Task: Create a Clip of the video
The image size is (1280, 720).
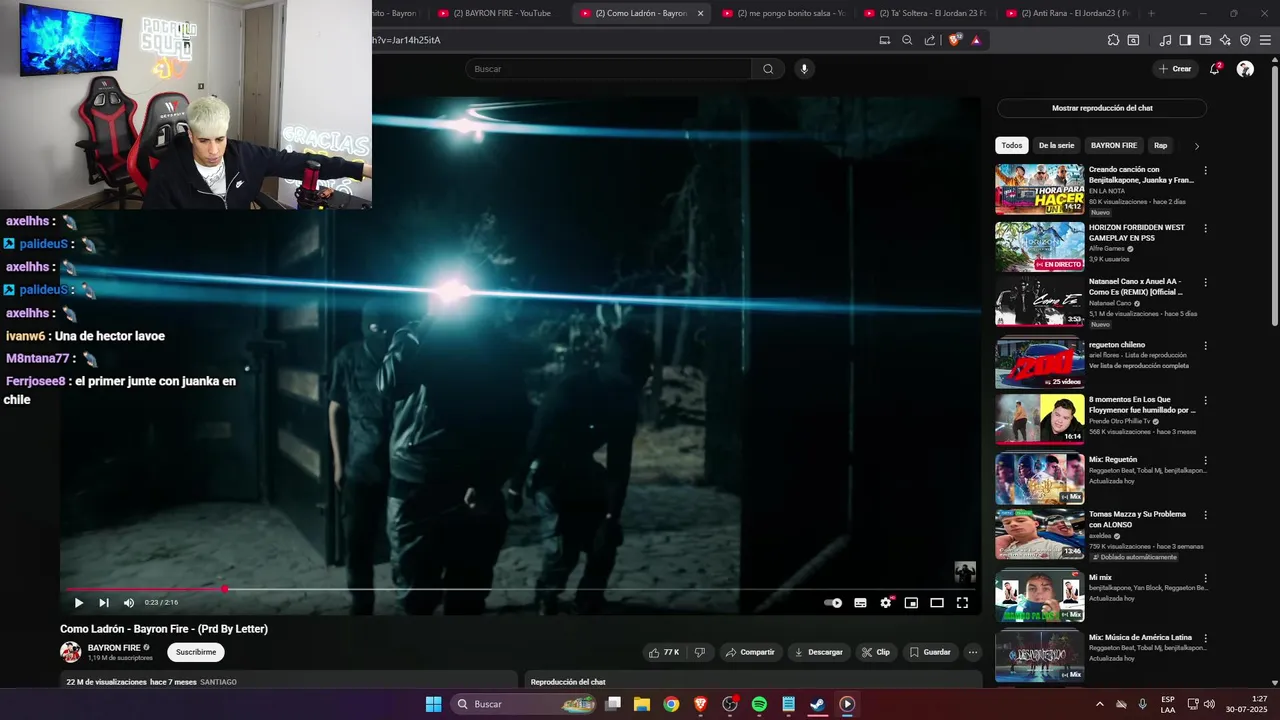Action: coord(876,652)
